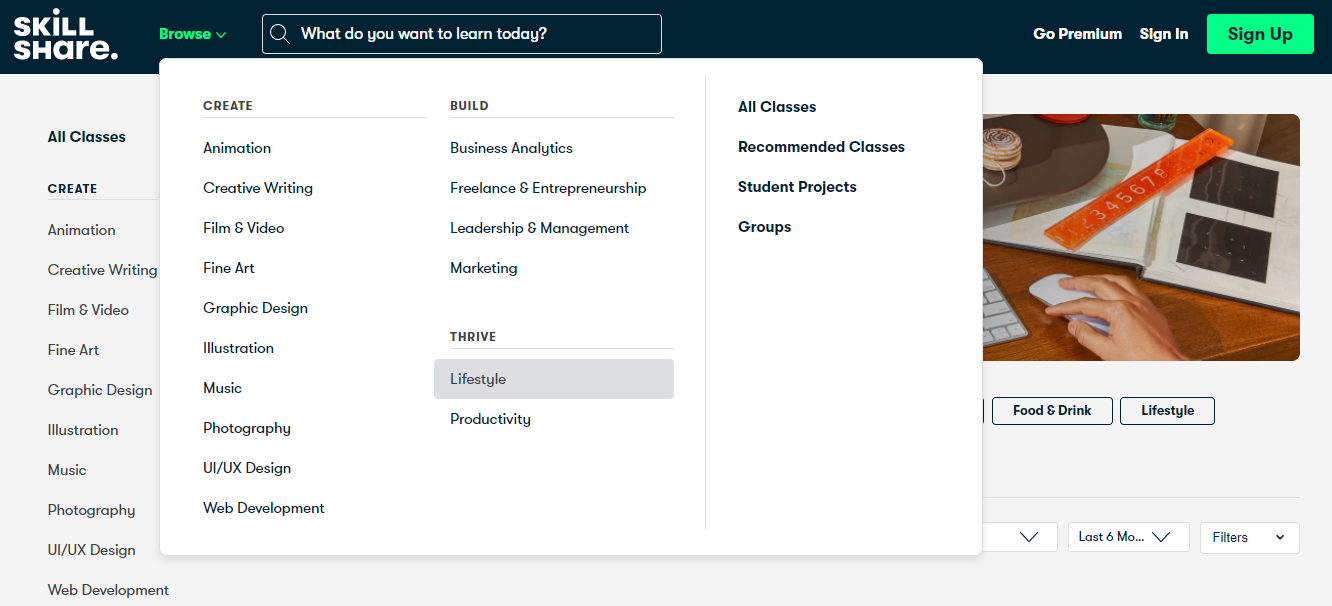
Task: Select Marketing under Build
Action: (484, 268)
